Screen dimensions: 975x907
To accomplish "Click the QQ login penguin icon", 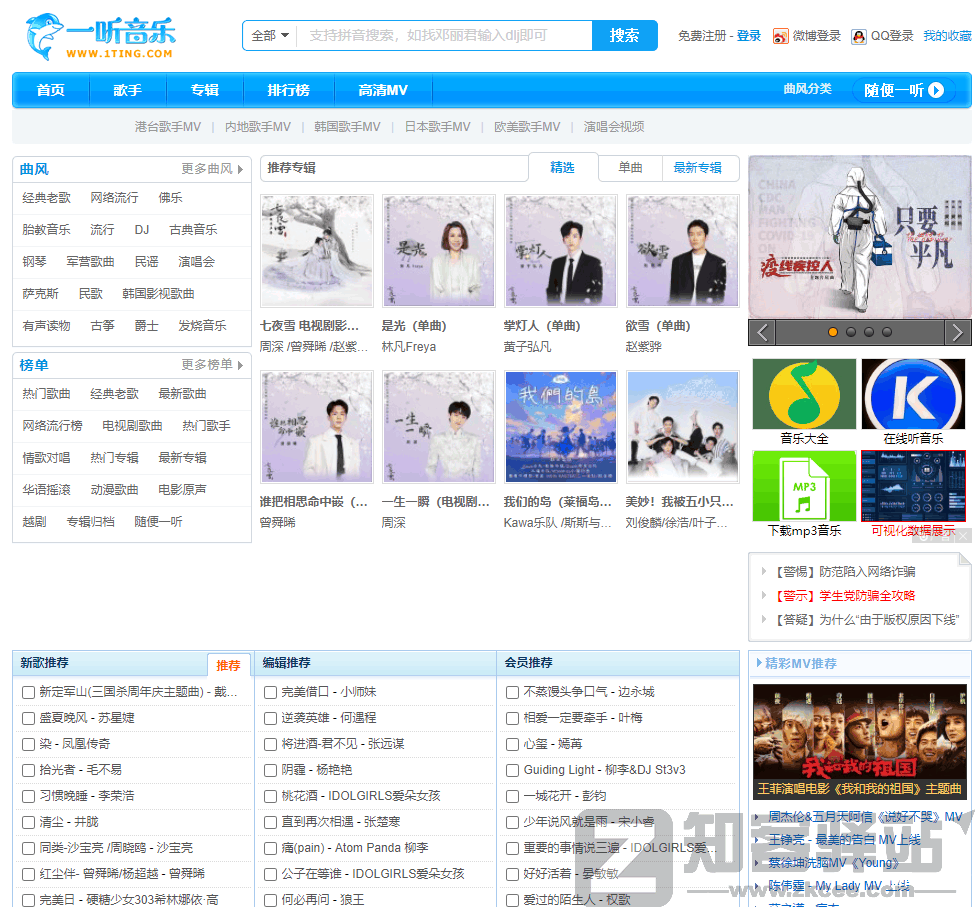I will pos(858,36).
